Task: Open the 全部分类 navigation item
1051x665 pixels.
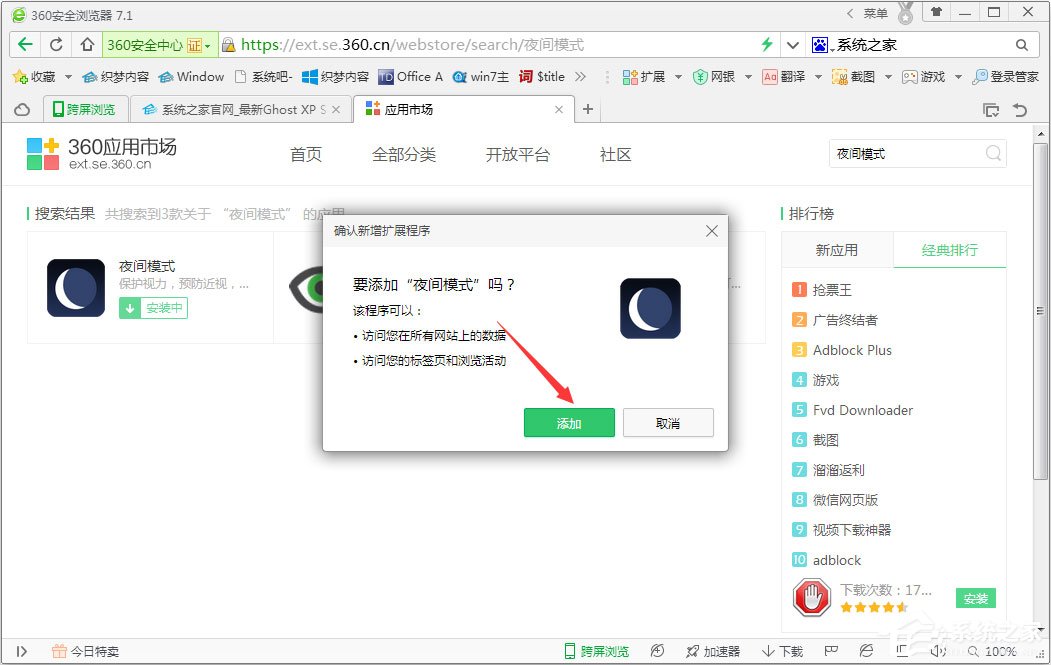Action: click(x=404, y=155)
